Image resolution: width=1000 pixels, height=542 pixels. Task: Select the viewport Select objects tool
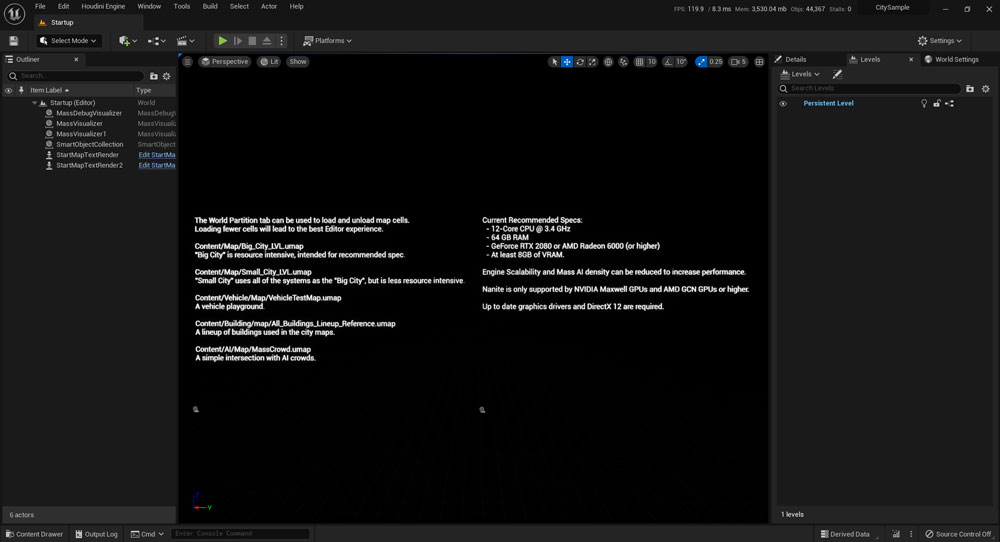(x=554, y=62)
